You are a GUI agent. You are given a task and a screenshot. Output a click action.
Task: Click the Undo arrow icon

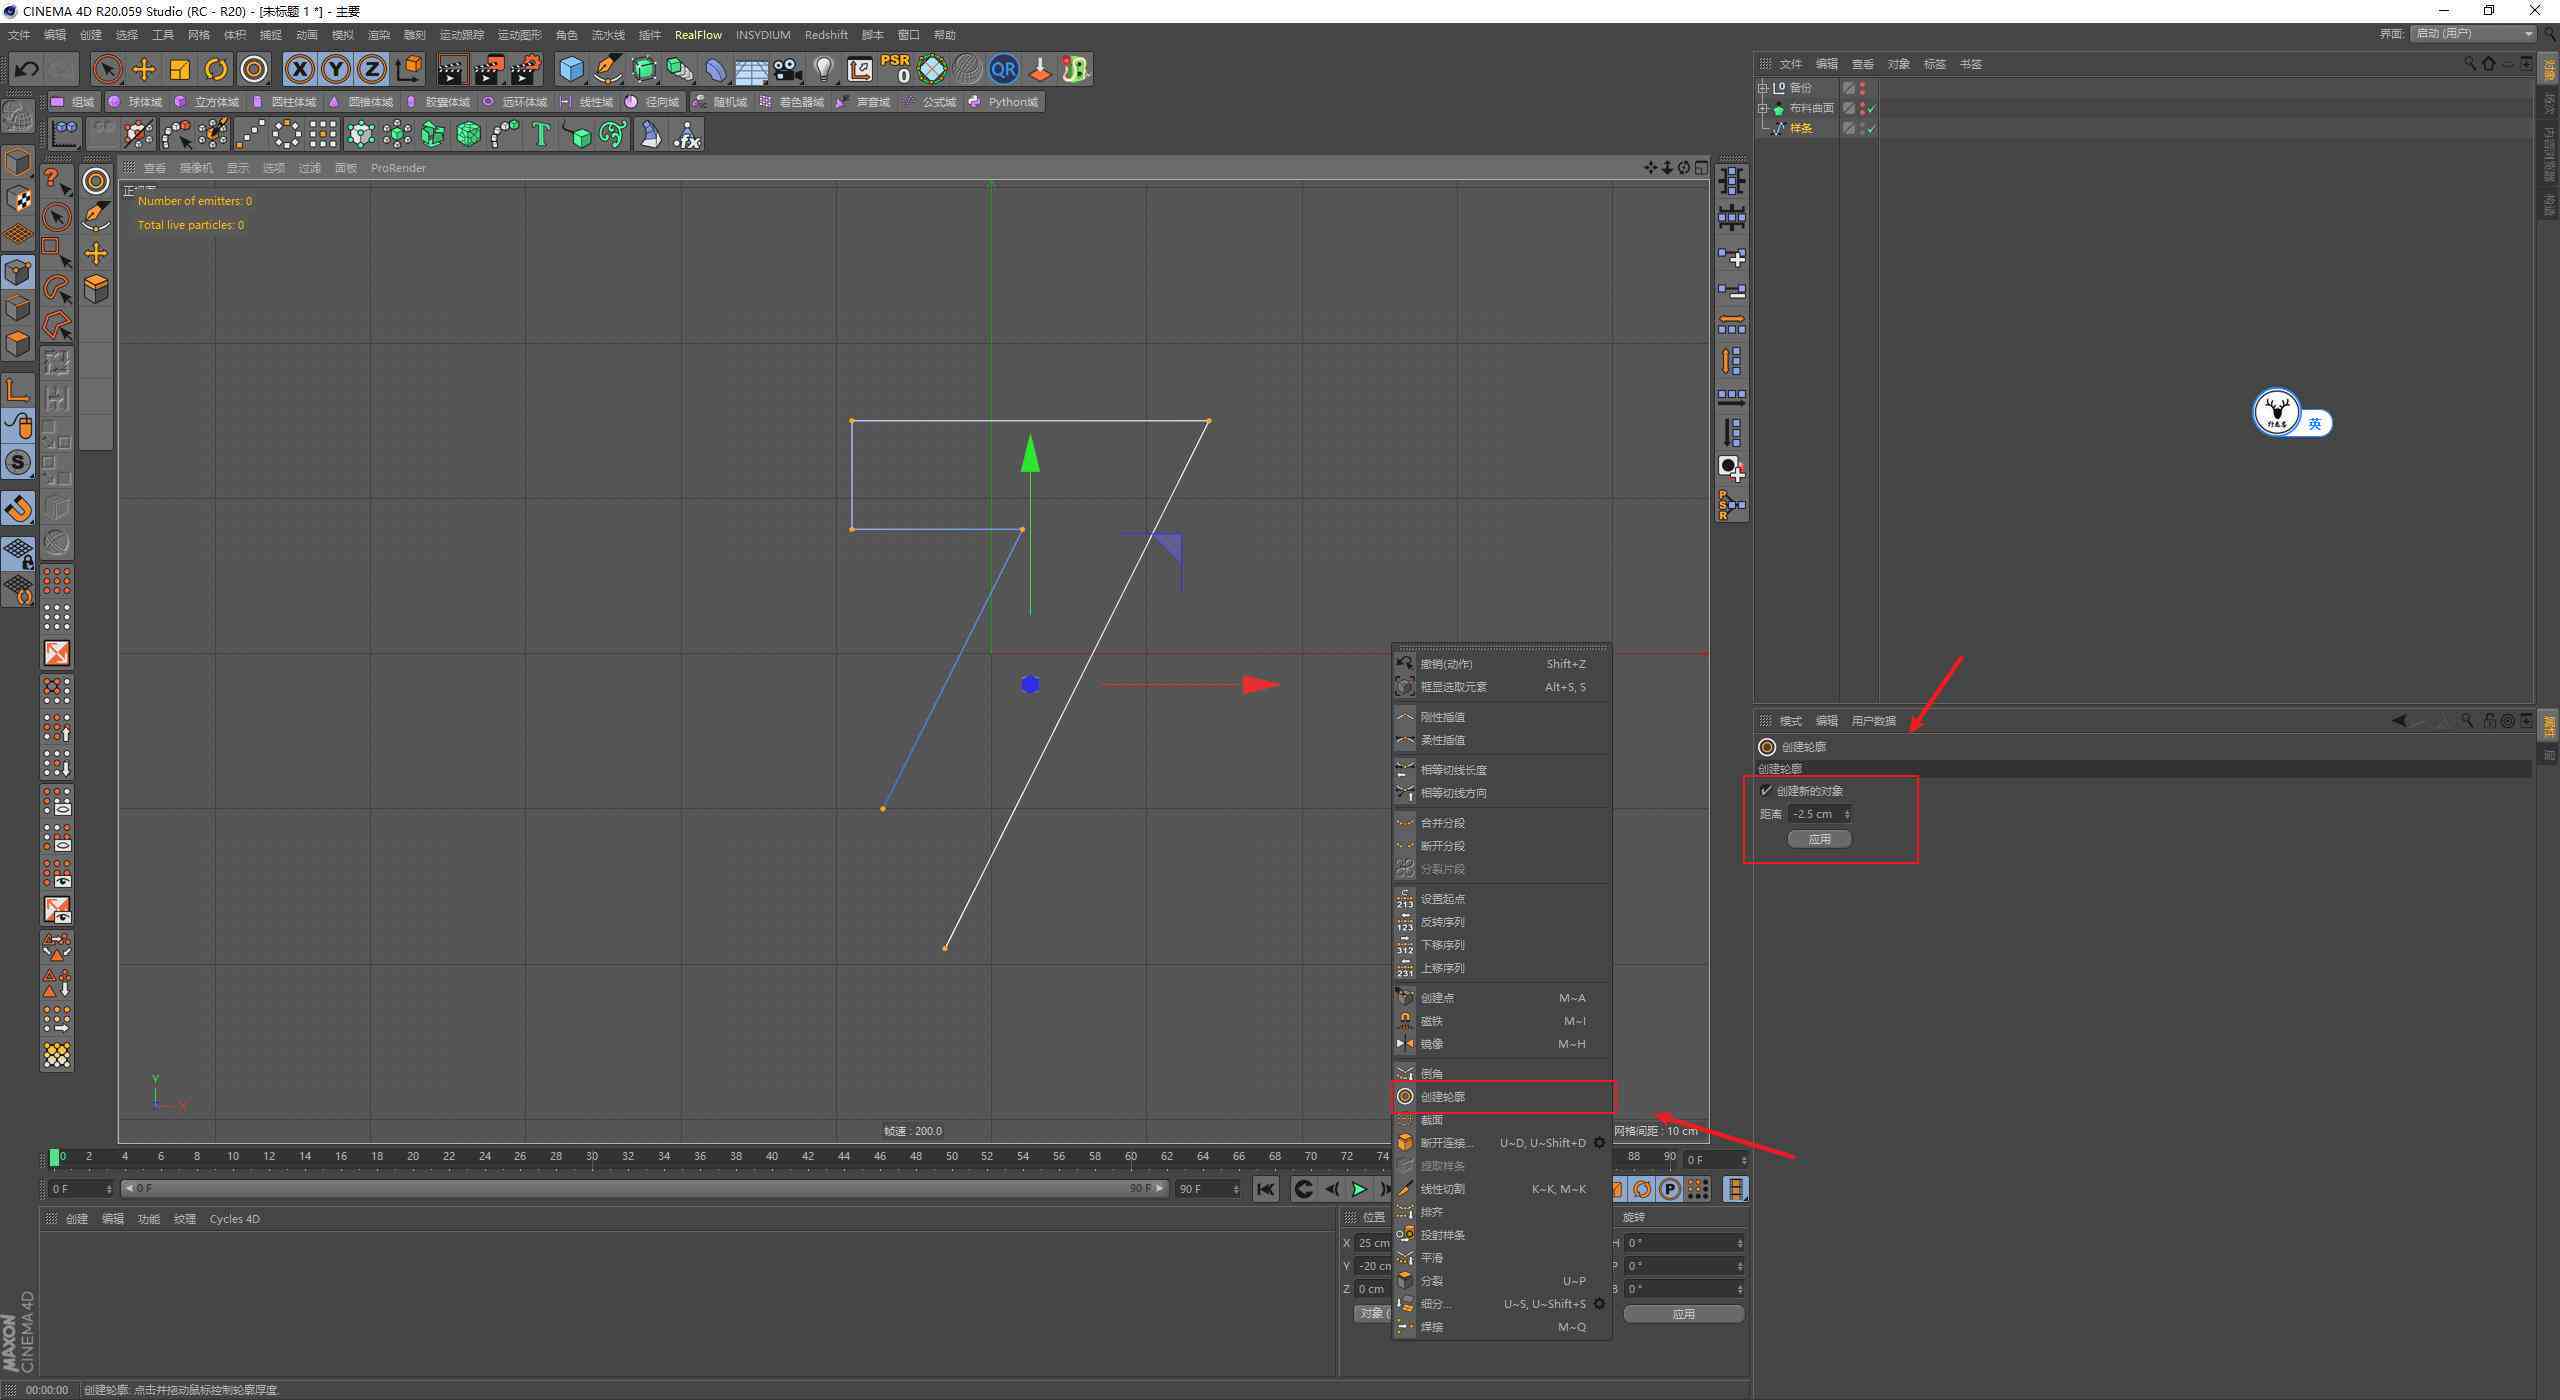coord(27,69)
